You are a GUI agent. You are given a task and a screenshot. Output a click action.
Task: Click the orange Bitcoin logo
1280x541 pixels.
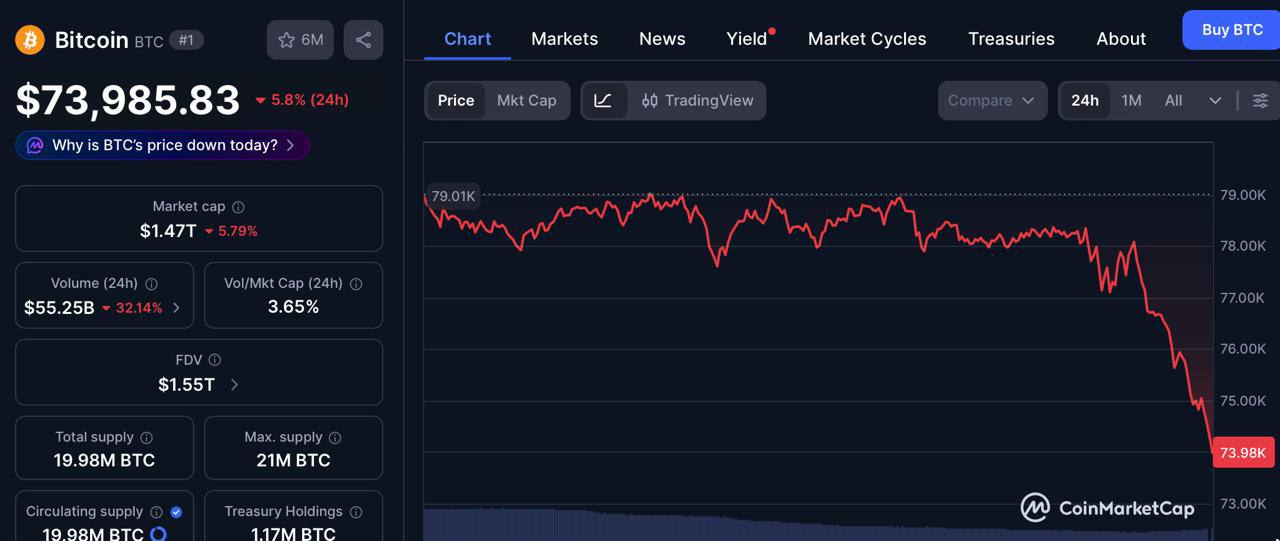30,40
